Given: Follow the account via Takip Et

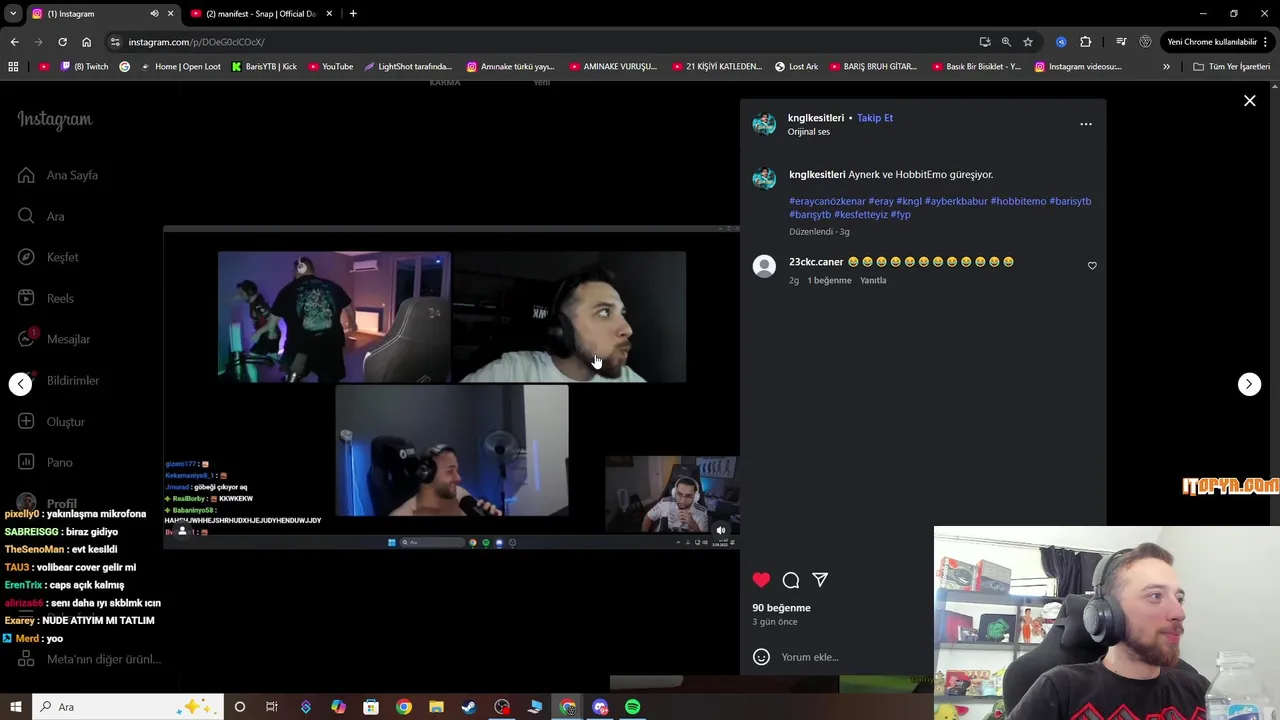Looking at the screenshot, I should pos(875,118).
